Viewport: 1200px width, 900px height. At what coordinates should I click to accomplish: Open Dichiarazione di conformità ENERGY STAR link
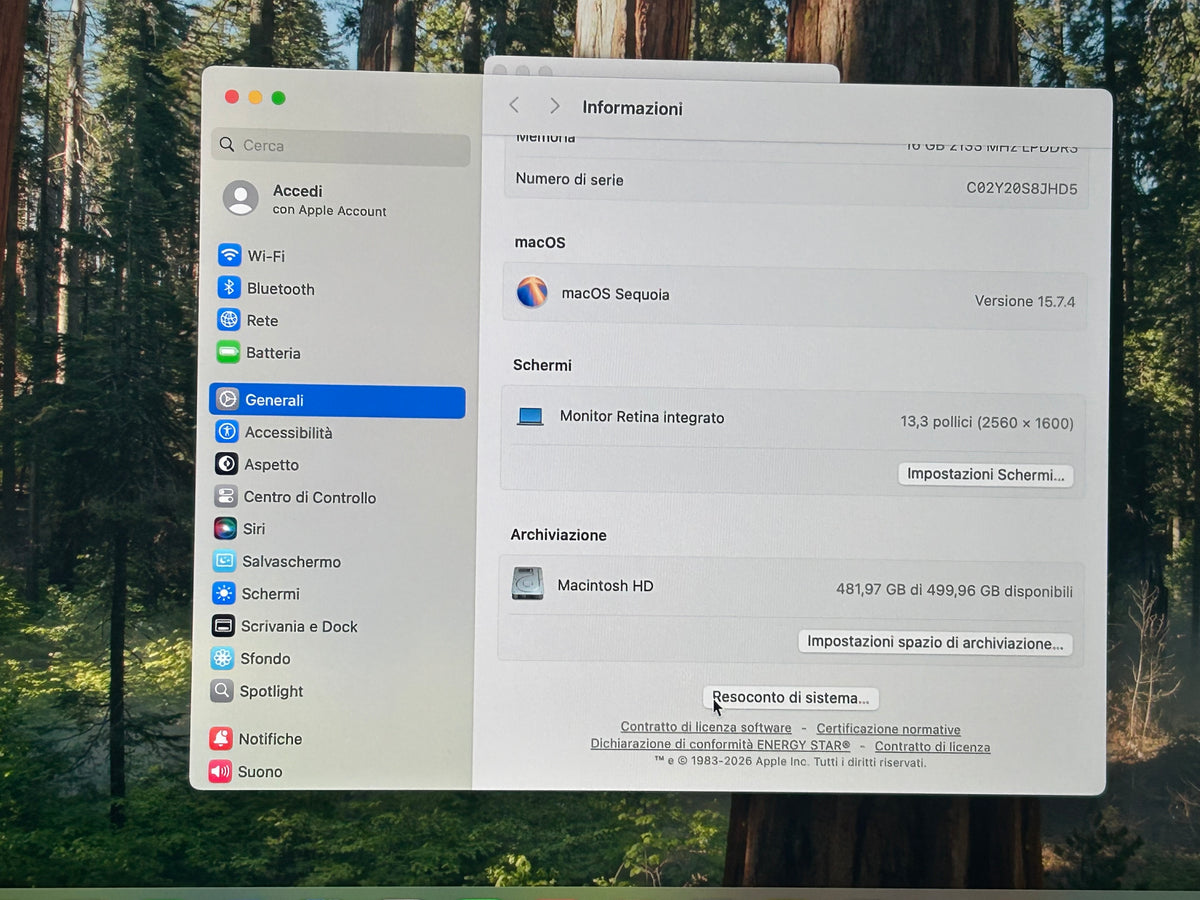point(720,745)
